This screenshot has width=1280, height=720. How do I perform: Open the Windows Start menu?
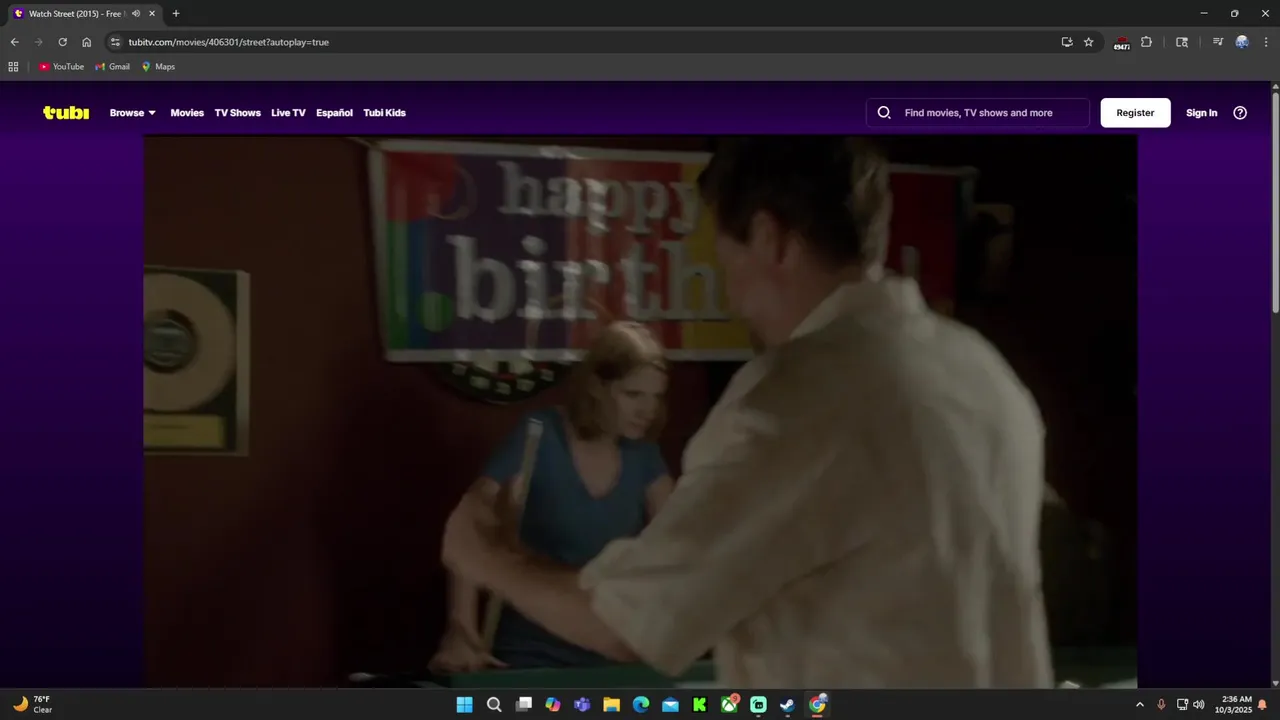(x=464, y=705)
